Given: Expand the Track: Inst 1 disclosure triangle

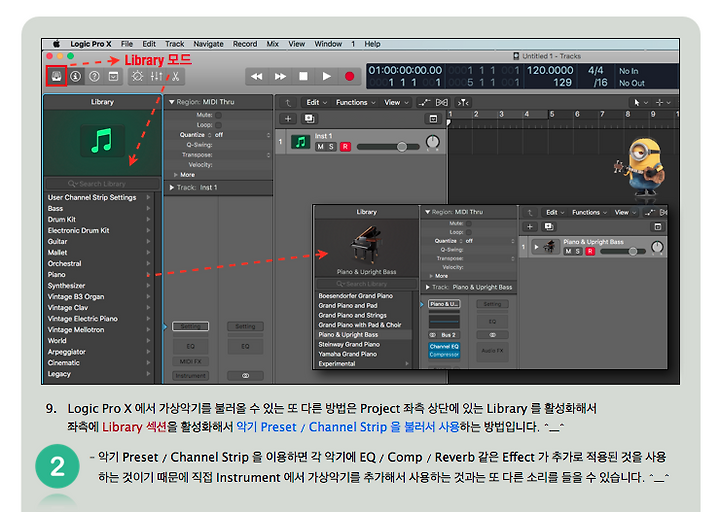Looking at the screenshot, I should [x=172, y=187].
